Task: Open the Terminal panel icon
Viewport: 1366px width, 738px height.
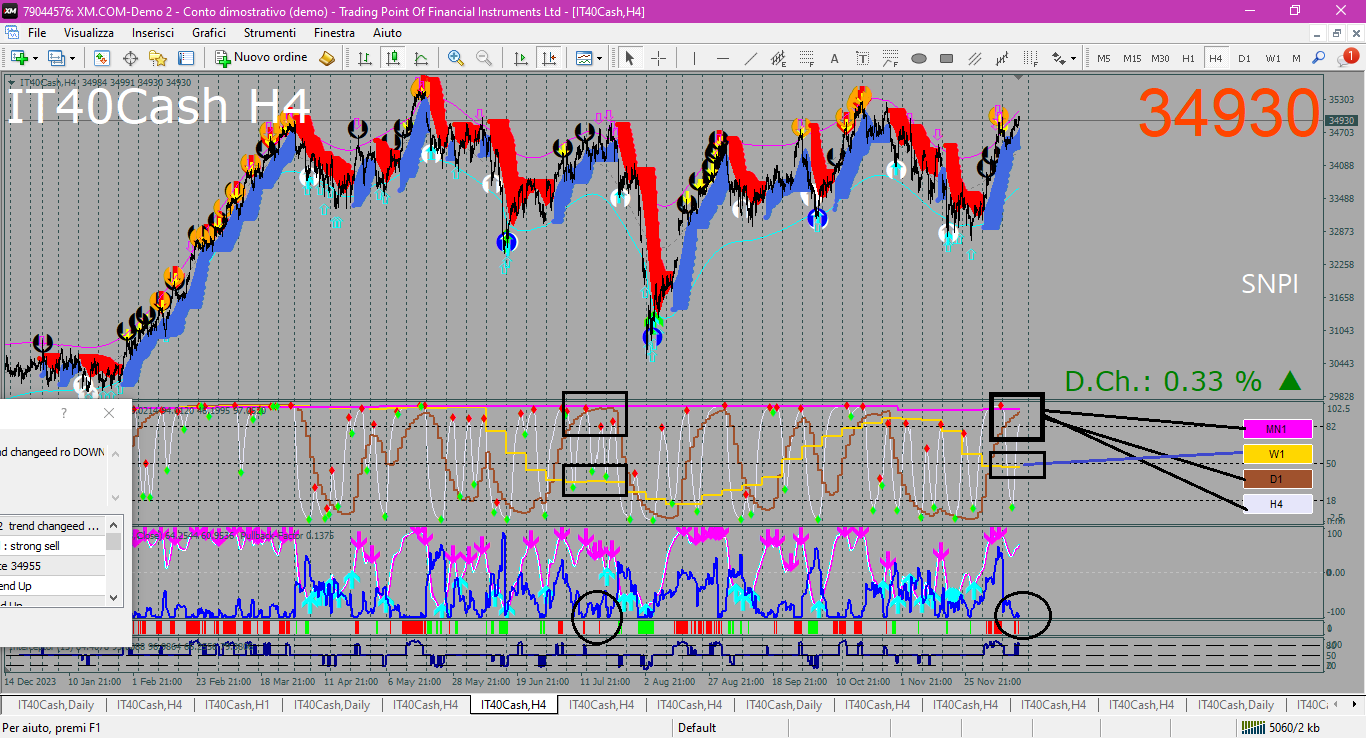Action: click(x=186, y=58)
